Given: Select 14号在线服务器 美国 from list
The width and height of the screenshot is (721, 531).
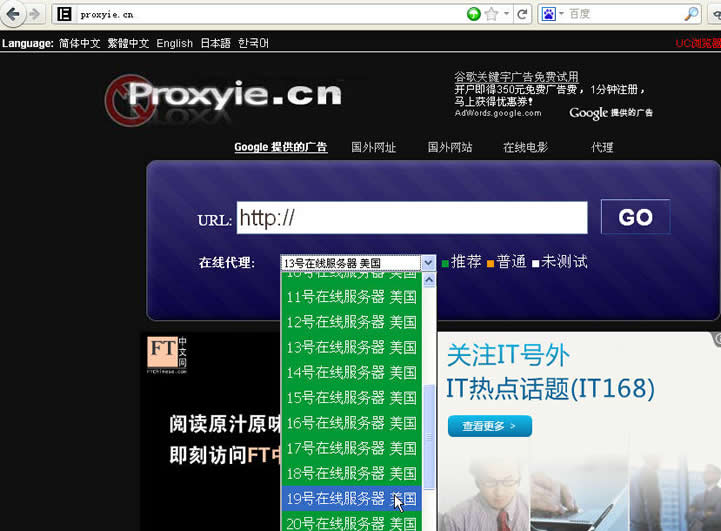Looking at the screenshot, I should (351, 373).
